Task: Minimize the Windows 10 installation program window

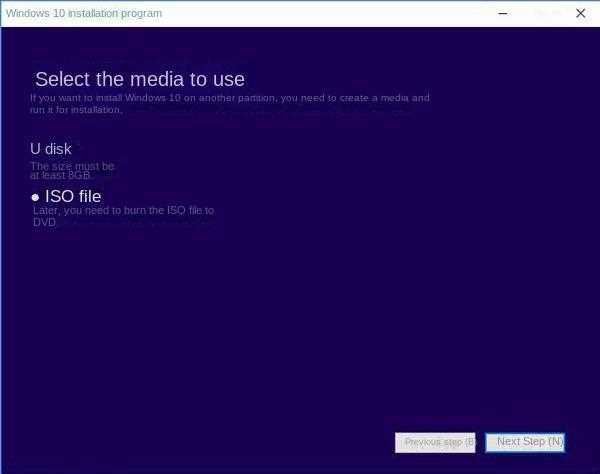Action: click(503, 13)
